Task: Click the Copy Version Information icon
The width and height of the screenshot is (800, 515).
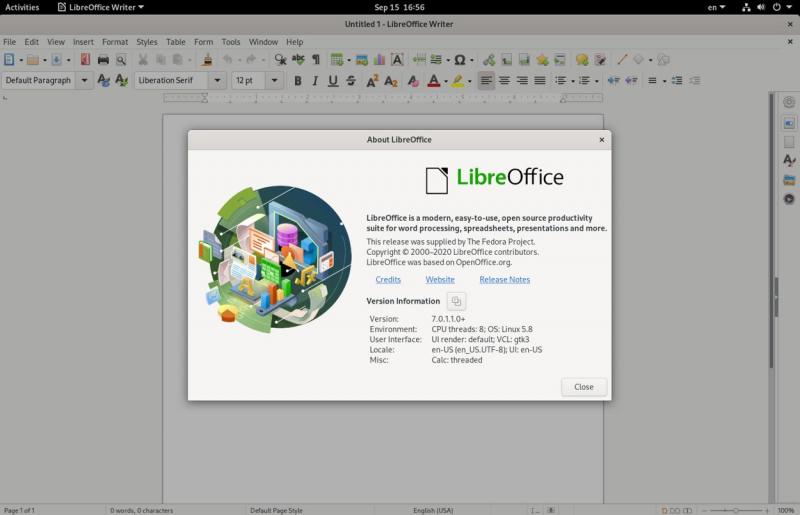Action: pos(456,301)
